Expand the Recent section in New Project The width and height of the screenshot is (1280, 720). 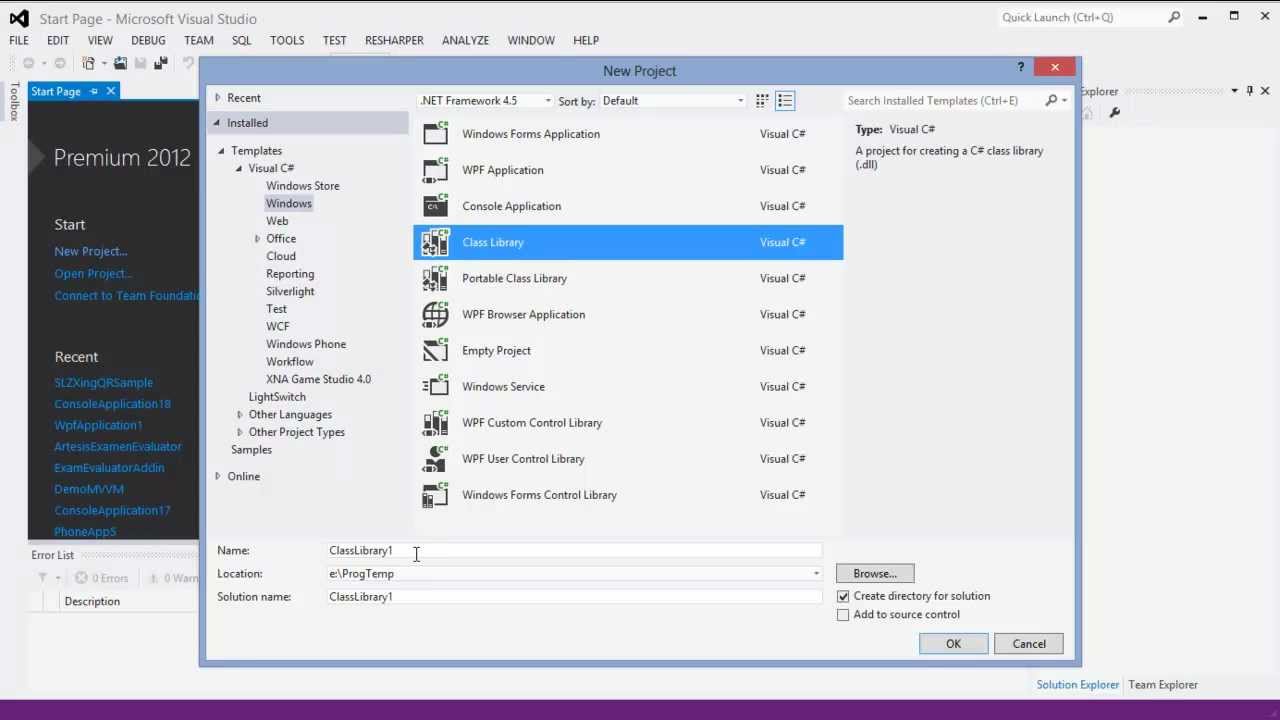tap(218, 98)
